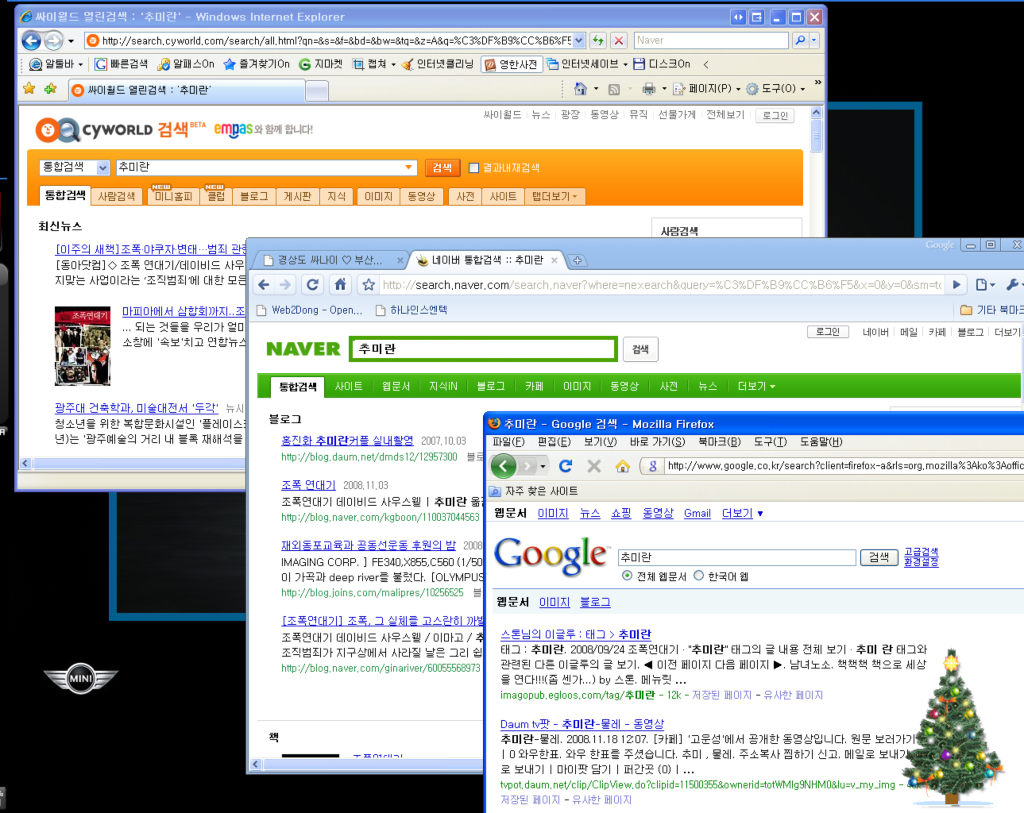Screen dimensions: 1024x813
Task: Click Christmas tree desktop decoration widget
Action: tap(952, 727)
